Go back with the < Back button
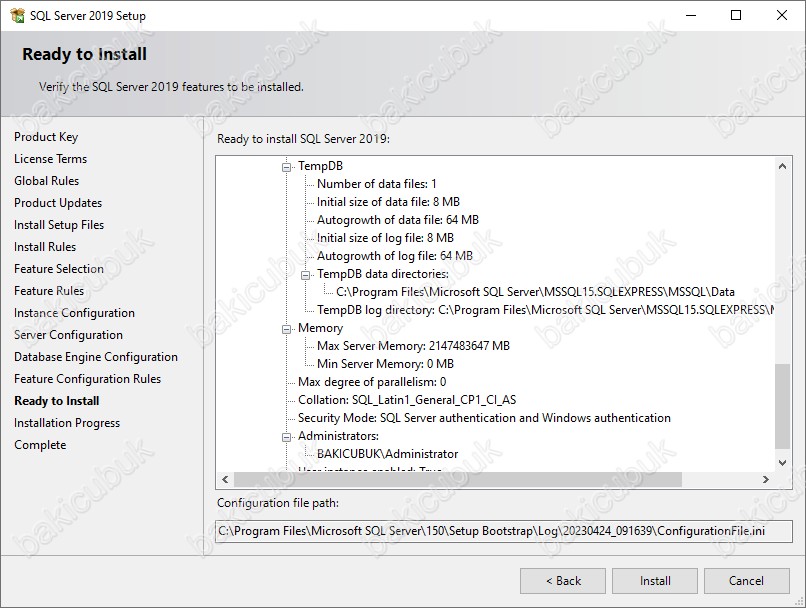 563,581
